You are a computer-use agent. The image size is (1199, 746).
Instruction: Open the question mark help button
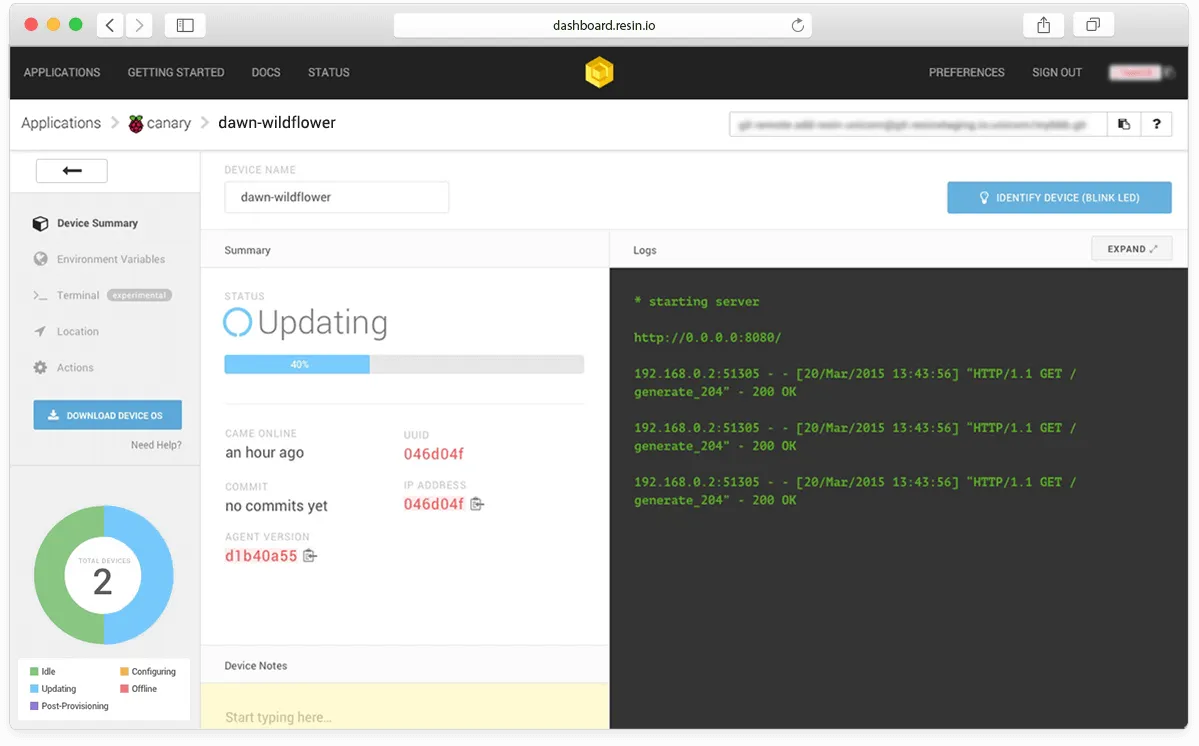coord(1157,124)
